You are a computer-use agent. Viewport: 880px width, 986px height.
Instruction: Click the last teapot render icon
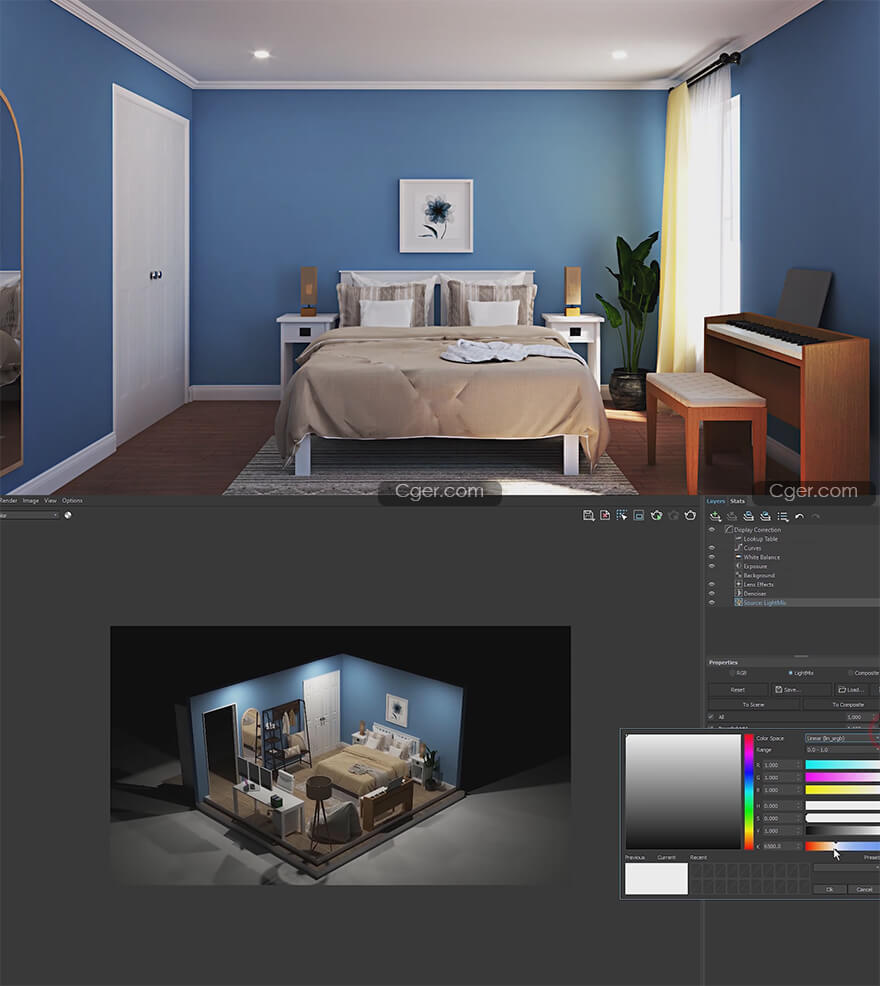[691, 515]
